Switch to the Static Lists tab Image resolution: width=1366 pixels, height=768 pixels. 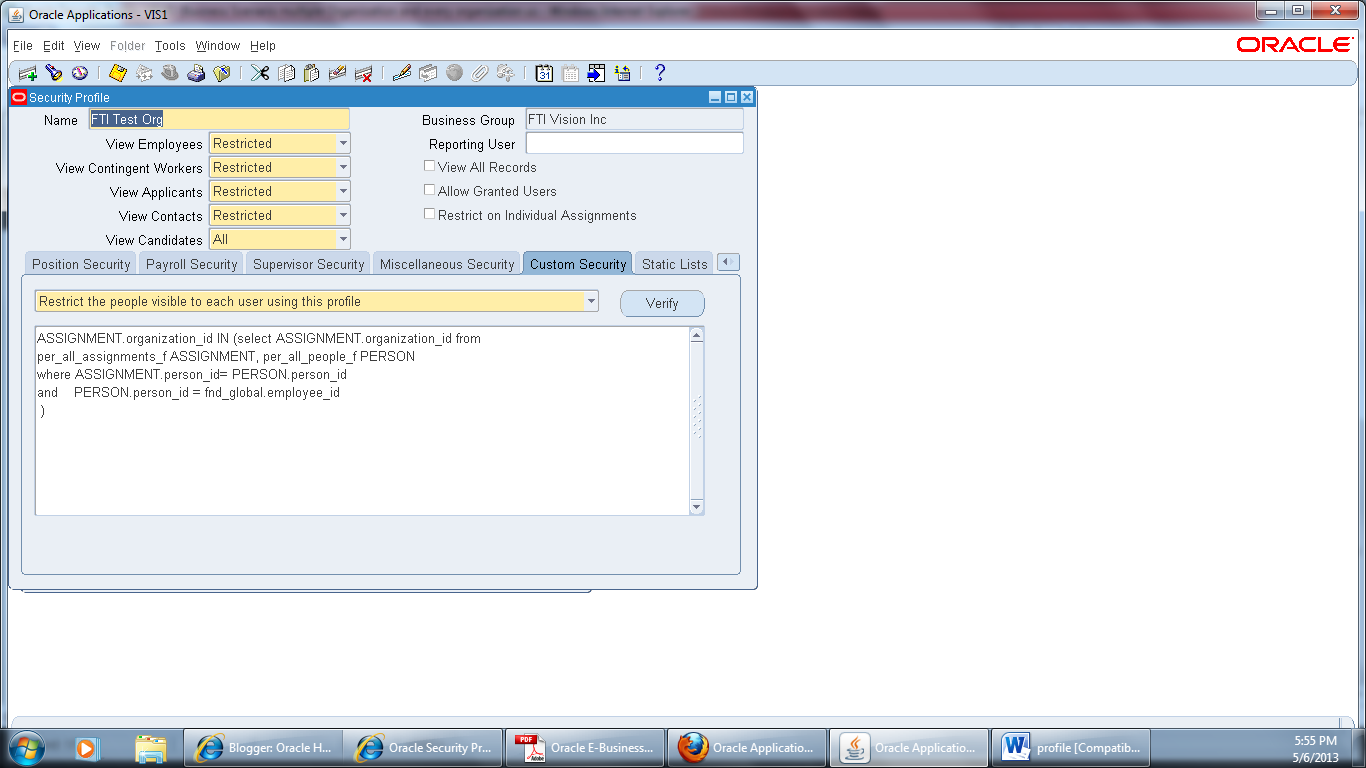673,263
